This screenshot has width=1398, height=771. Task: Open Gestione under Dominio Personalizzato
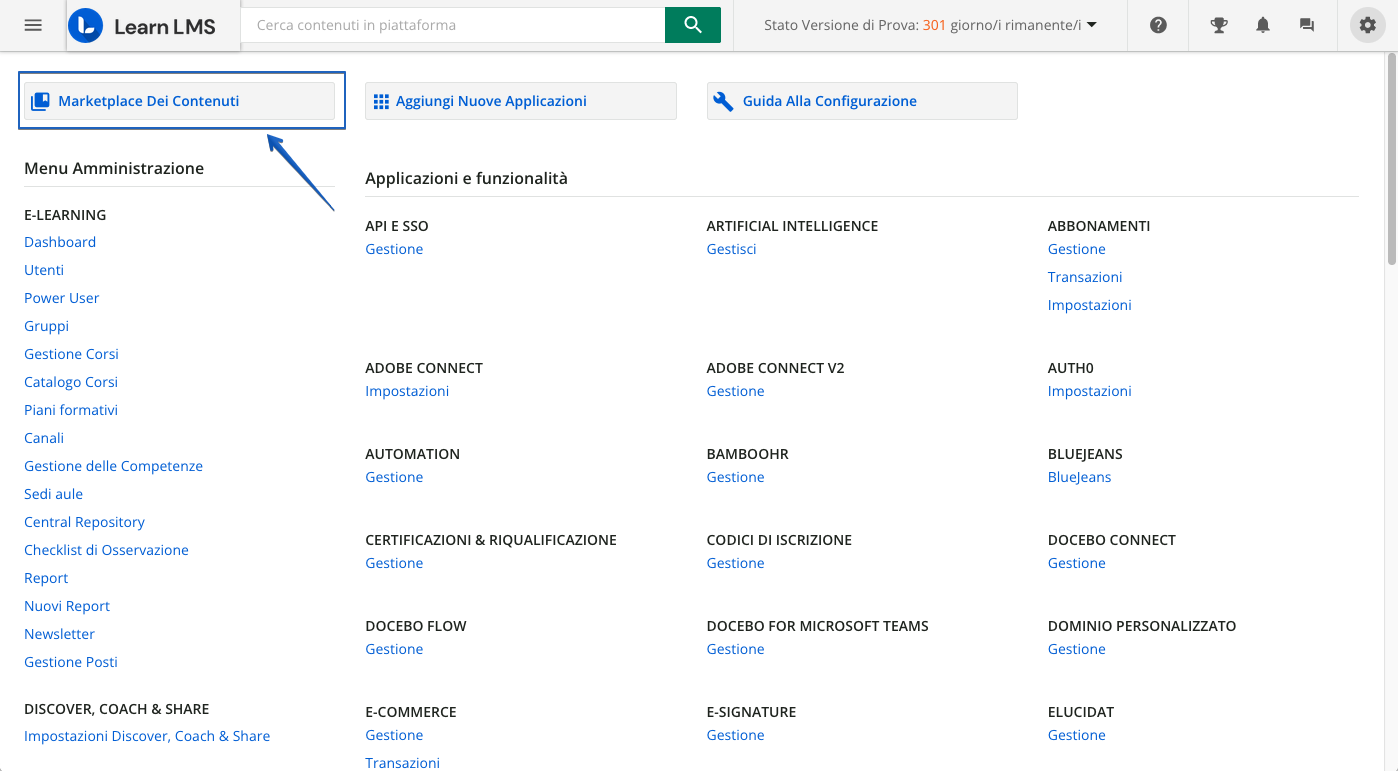[x=1077, y=649]
